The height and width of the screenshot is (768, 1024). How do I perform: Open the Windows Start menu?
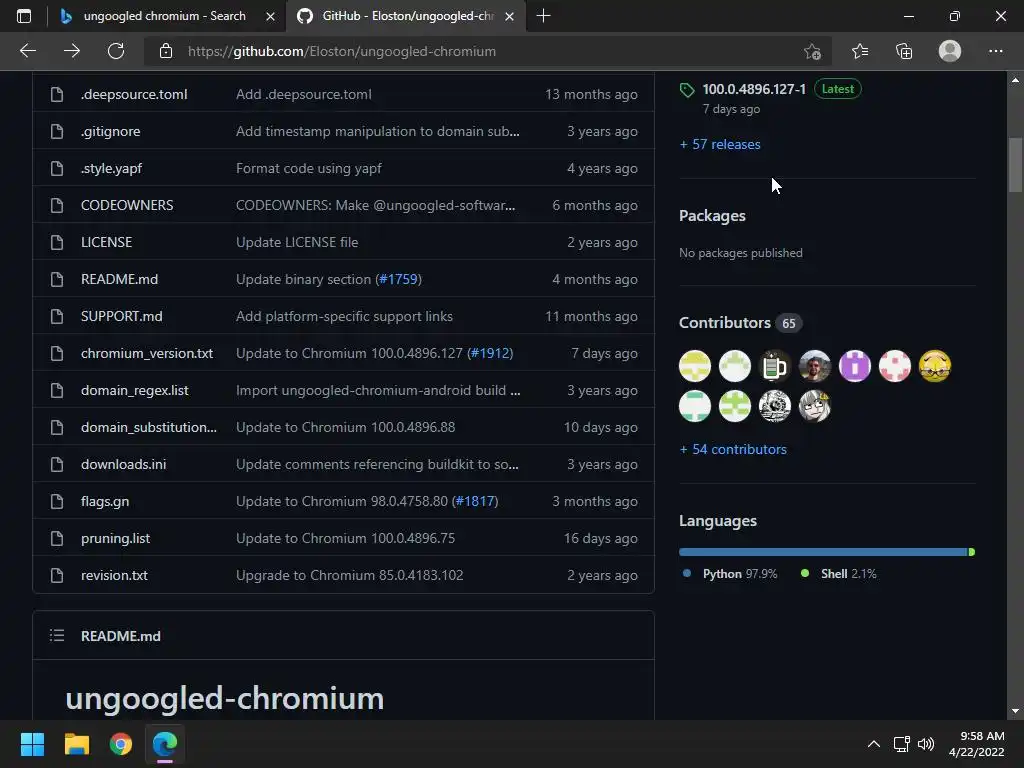(x=32, y=744)
